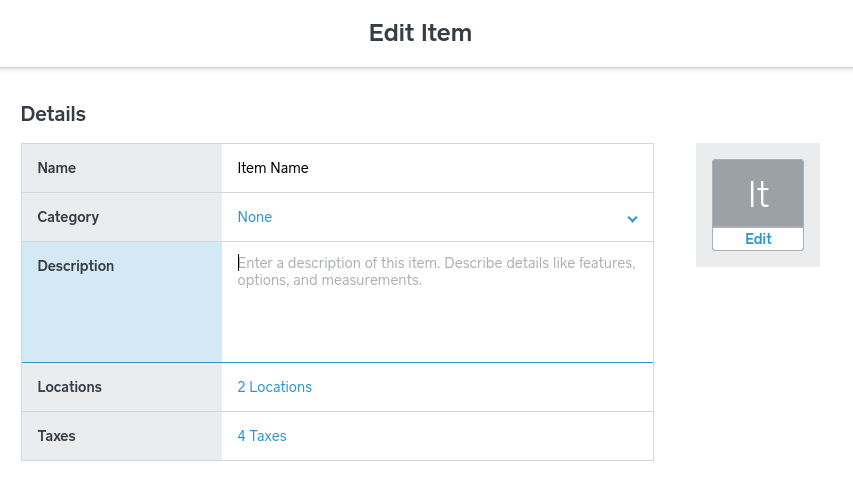Click the "None" category value text
853x493 pixels.
pos(255,217)
